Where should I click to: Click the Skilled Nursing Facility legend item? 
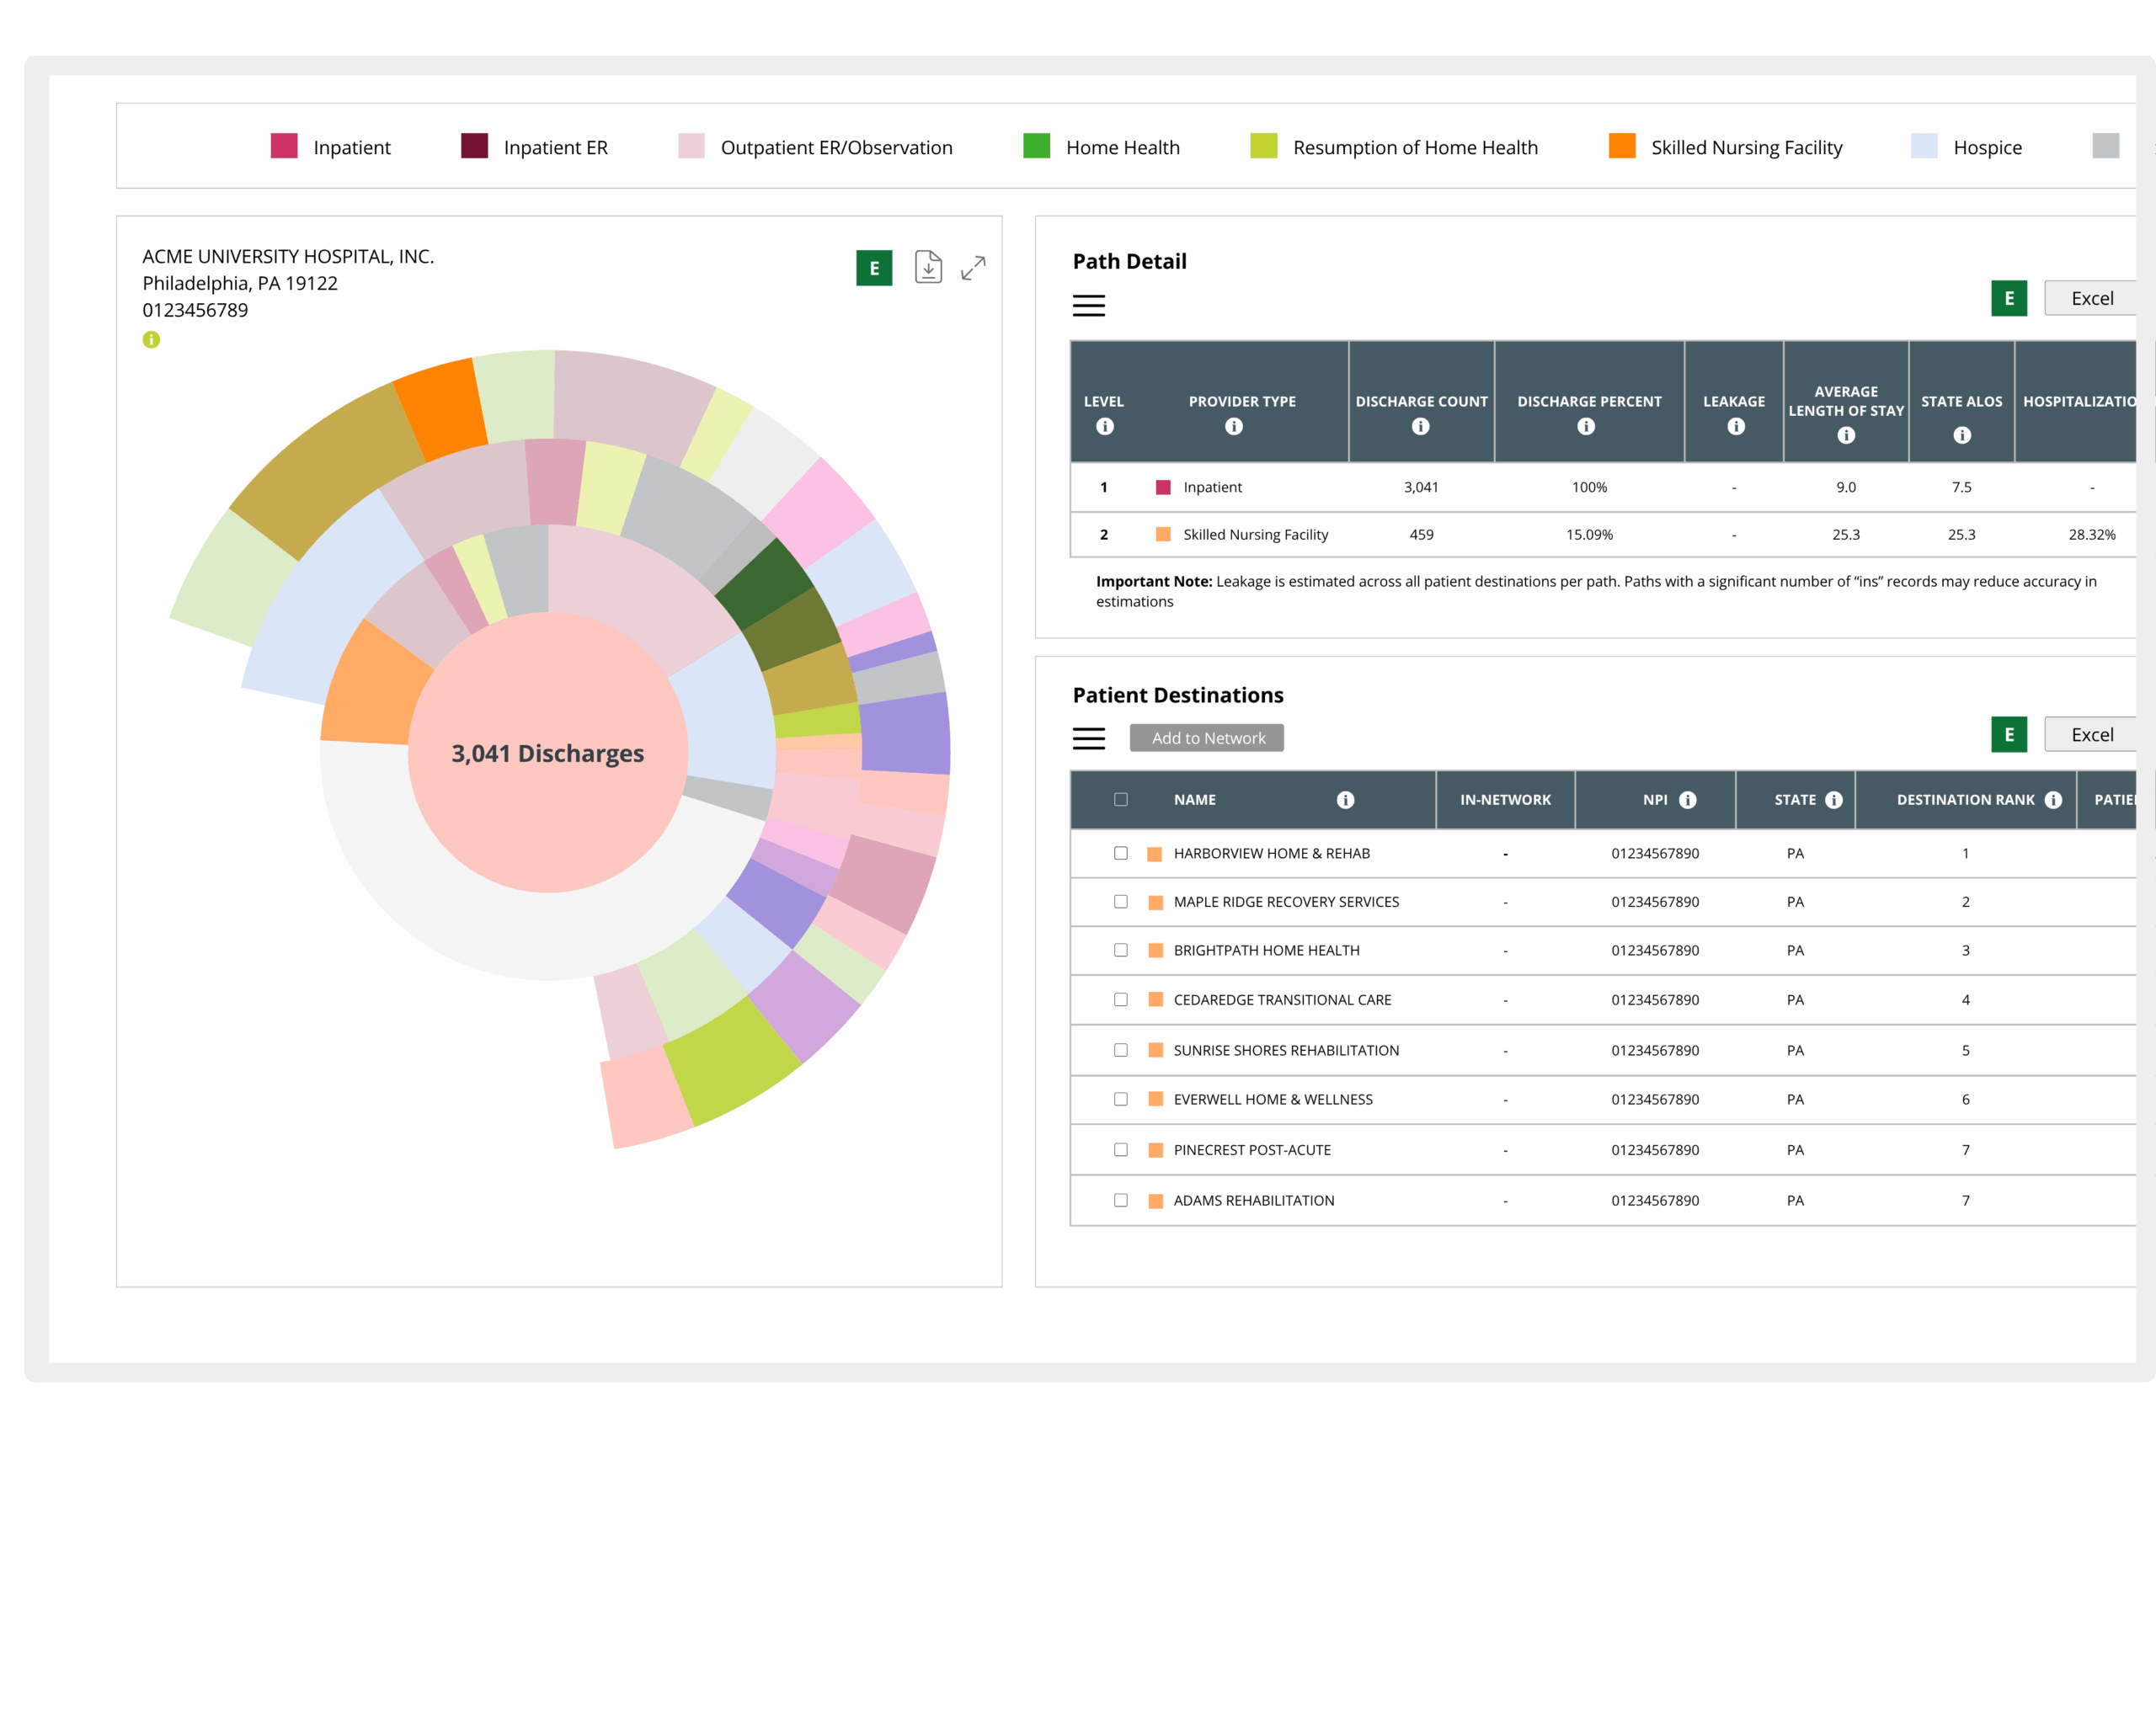[1745, 148]
